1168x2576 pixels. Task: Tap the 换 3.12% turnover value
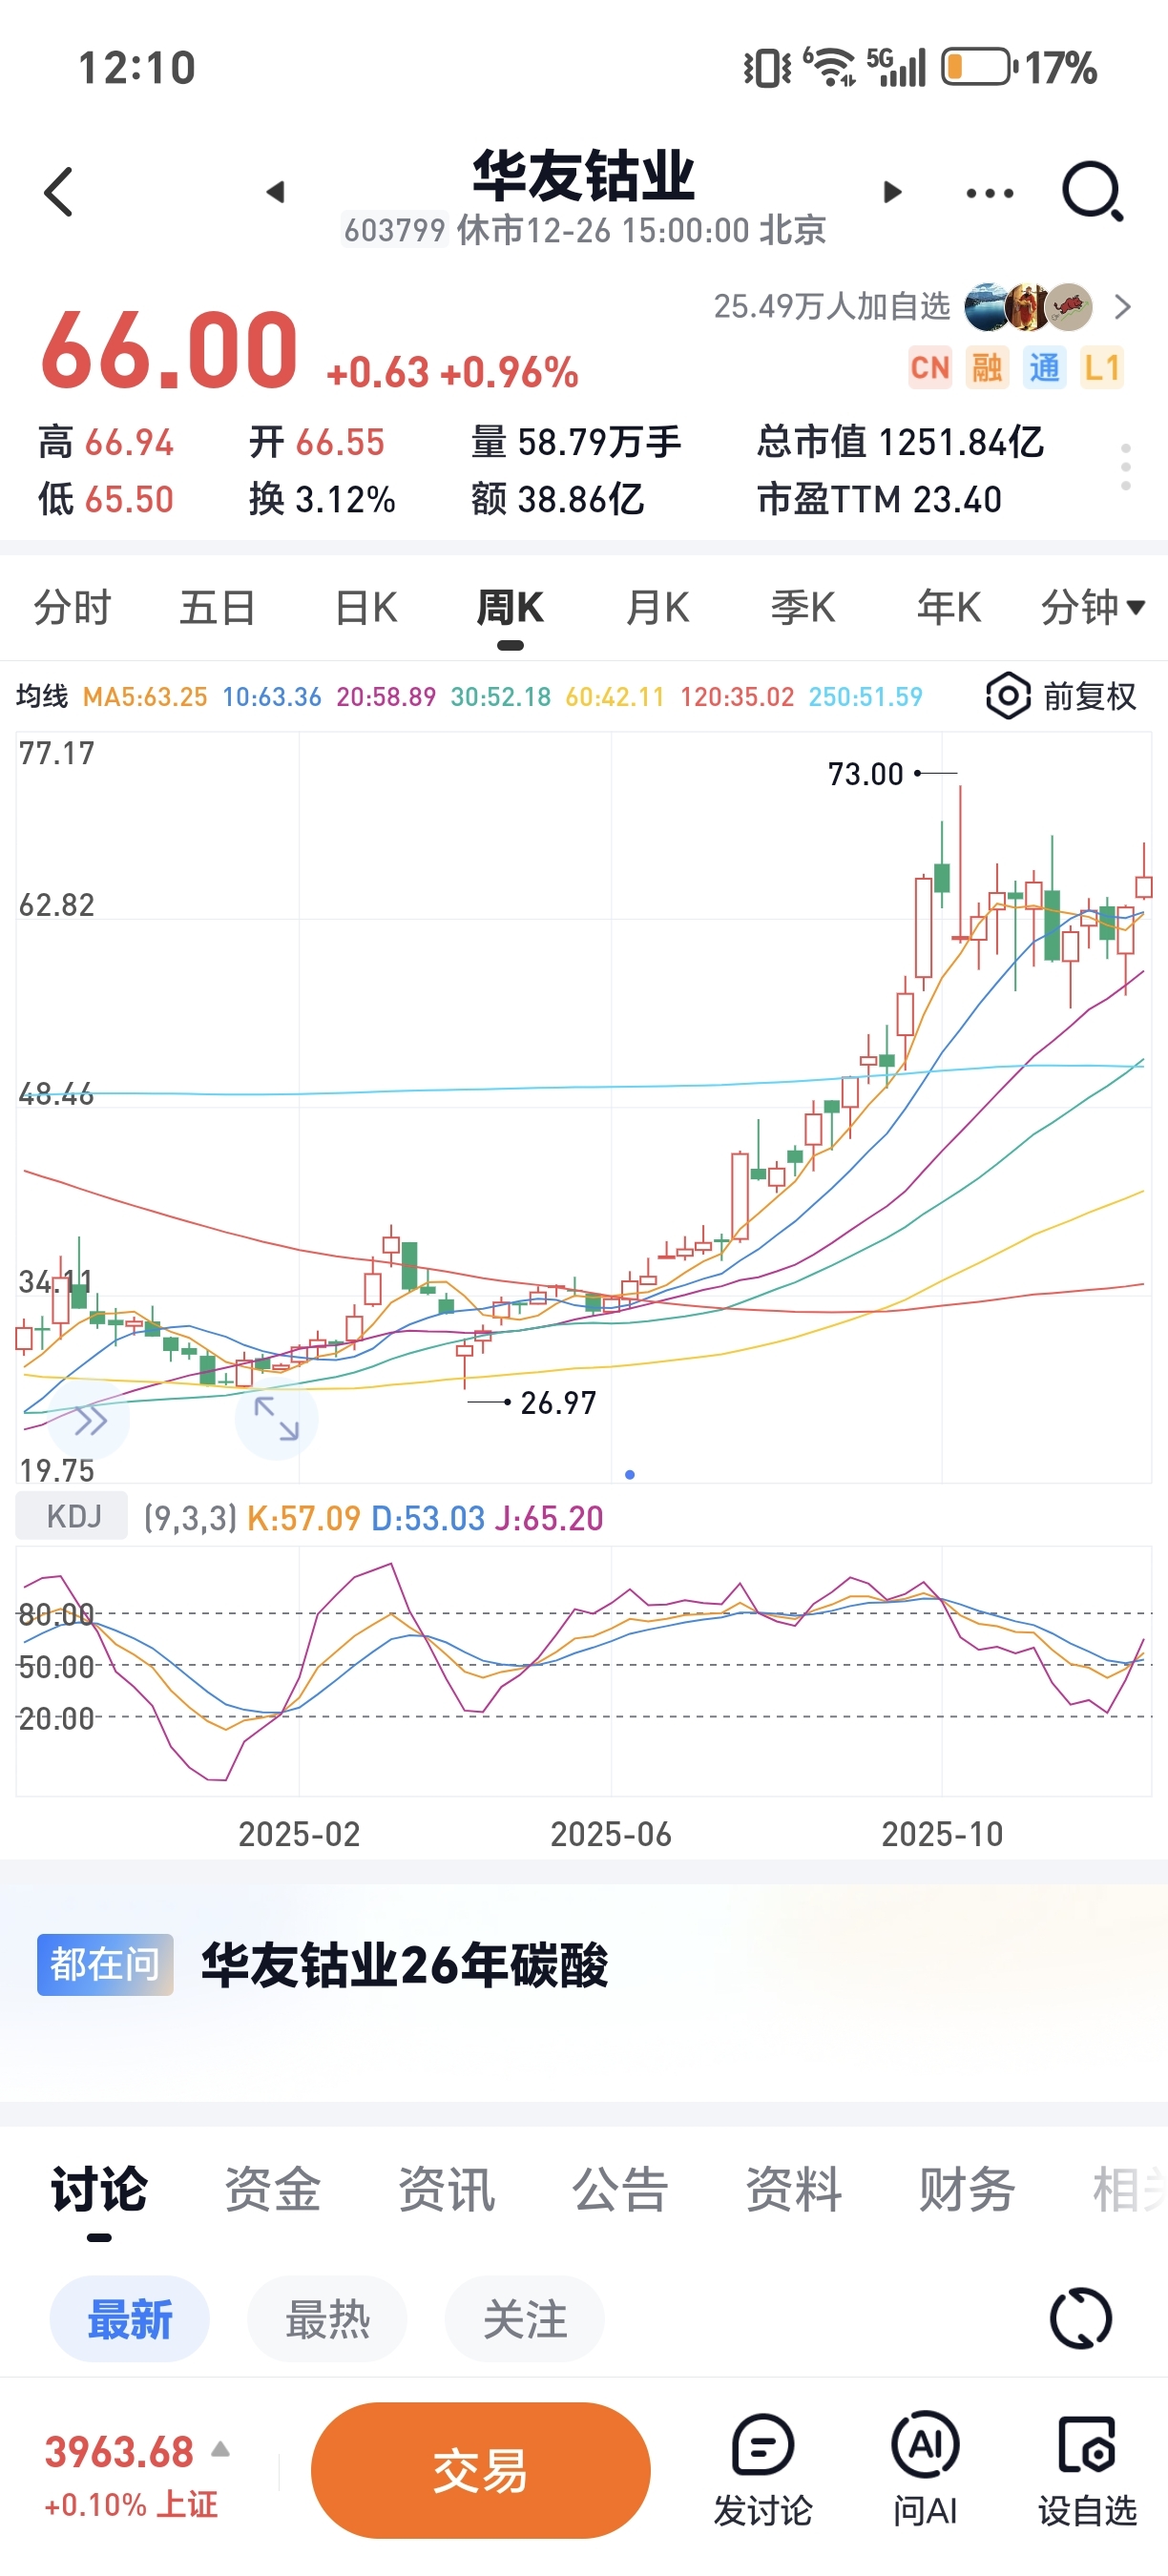(x=322, y=499)
